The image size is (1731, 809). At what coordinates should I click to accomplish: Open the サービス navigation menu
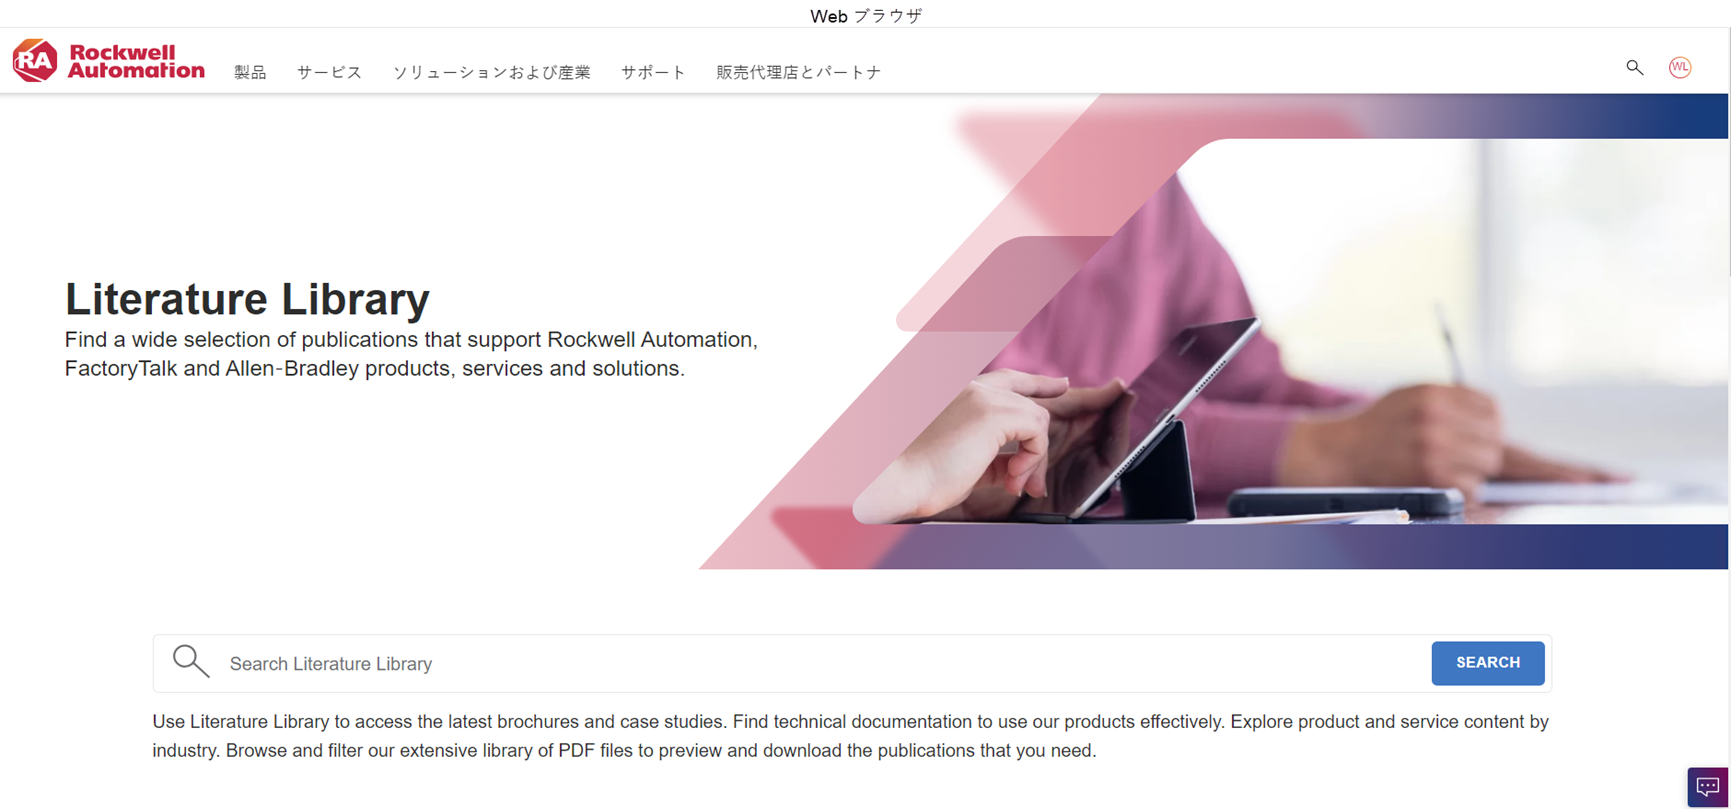[329, 72]
